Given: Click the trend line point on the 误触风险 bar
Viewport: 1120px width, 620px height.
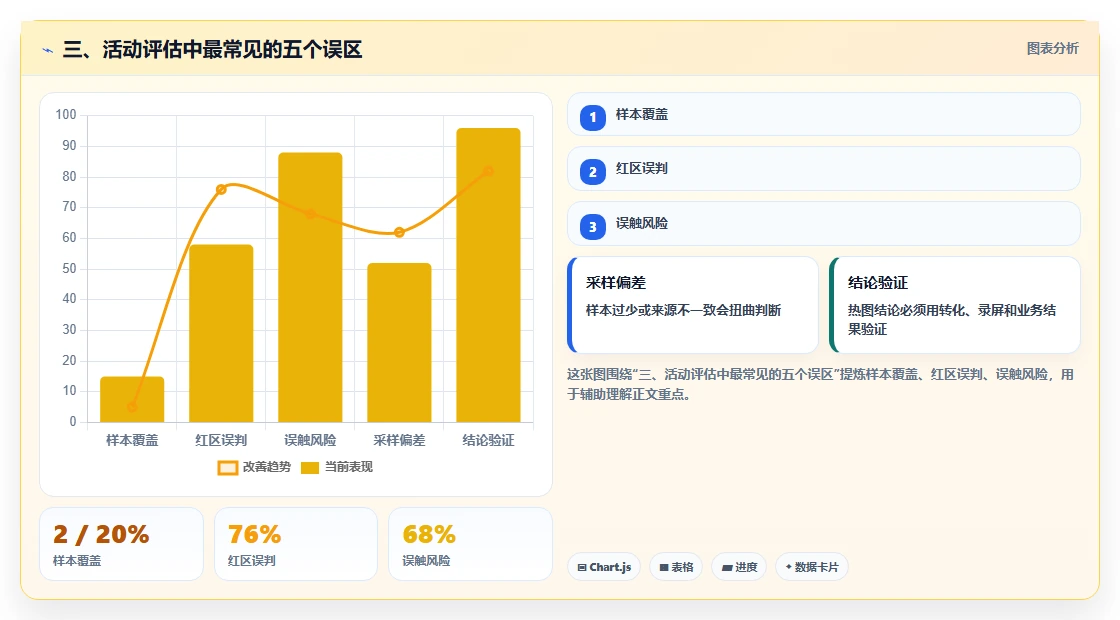Looking at the screenshot, I should pyautogui.click(x=310, y=214).
